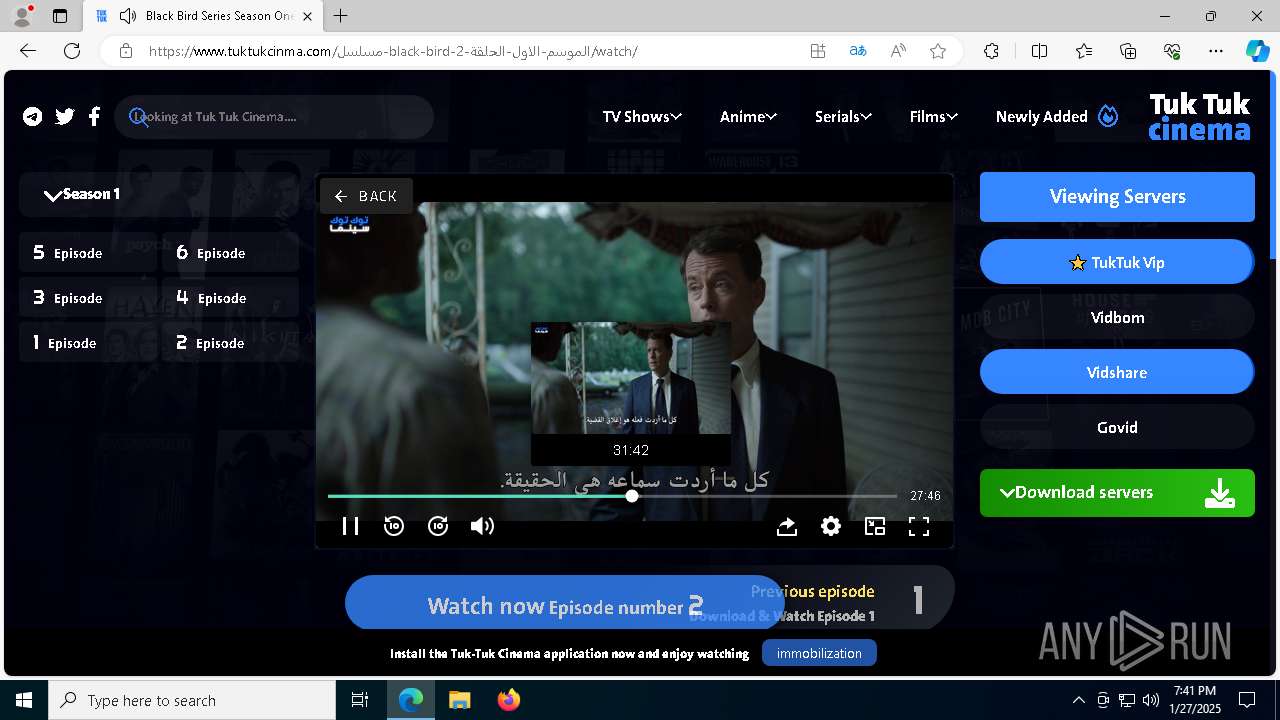Viewport: 1280px width, 720px height.
Task: Pause the video playback
Action: tap(350, 526)
